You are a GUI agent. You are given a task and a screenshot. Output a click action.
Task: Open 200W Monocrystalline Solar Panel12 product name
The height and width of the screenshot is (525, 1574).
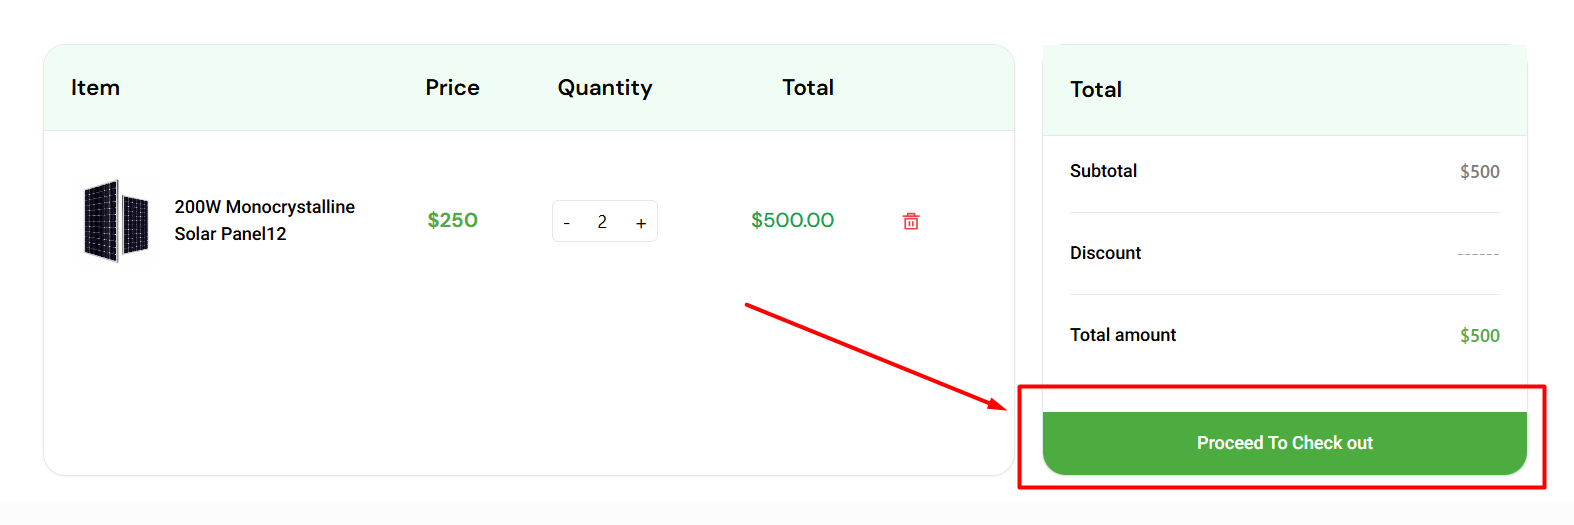(x=265, y=220)
